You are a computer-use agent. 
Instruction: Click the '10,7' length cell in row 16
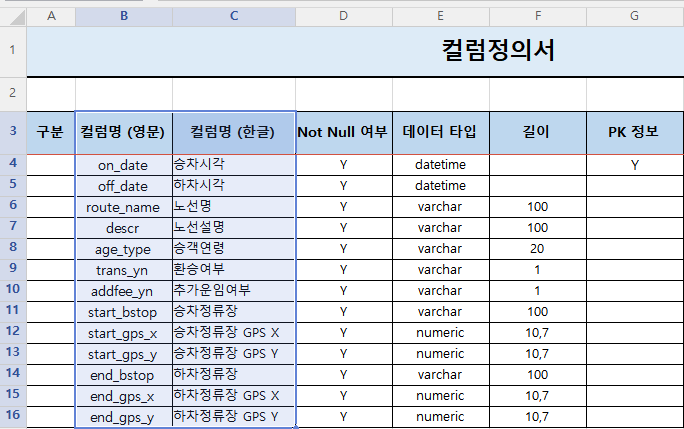tap(538, 417)
